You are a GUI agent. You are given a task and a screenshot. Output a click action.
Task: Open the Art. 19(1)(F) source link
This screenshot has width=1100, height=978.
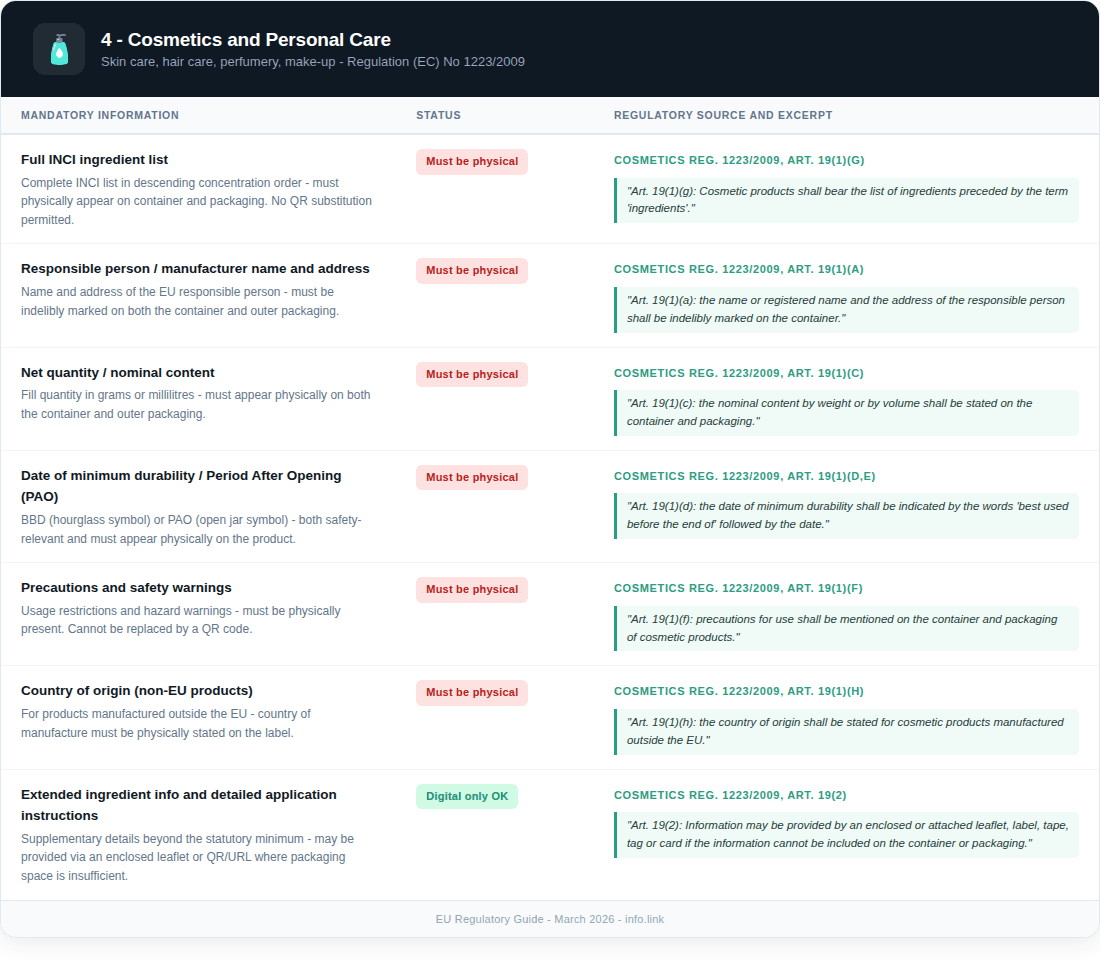[x=738, y=588]
